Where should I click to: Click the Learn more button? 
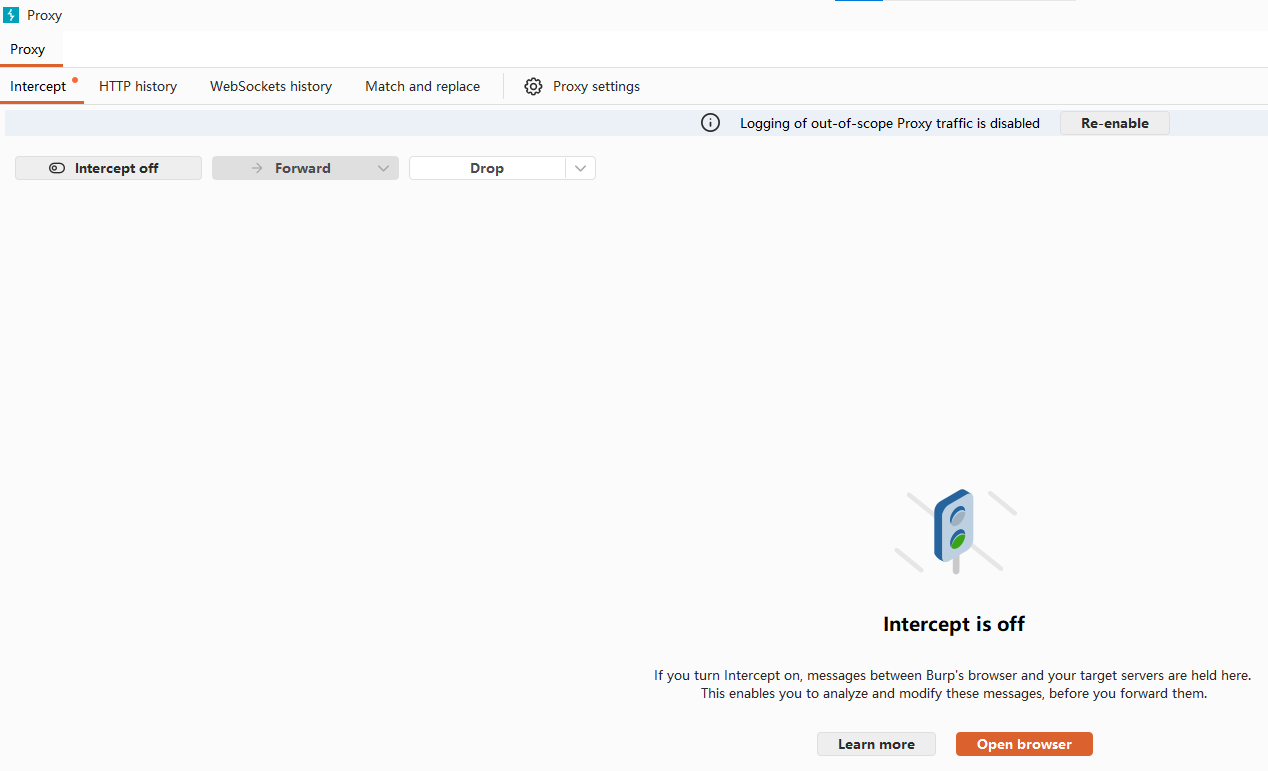click(876, 744)
